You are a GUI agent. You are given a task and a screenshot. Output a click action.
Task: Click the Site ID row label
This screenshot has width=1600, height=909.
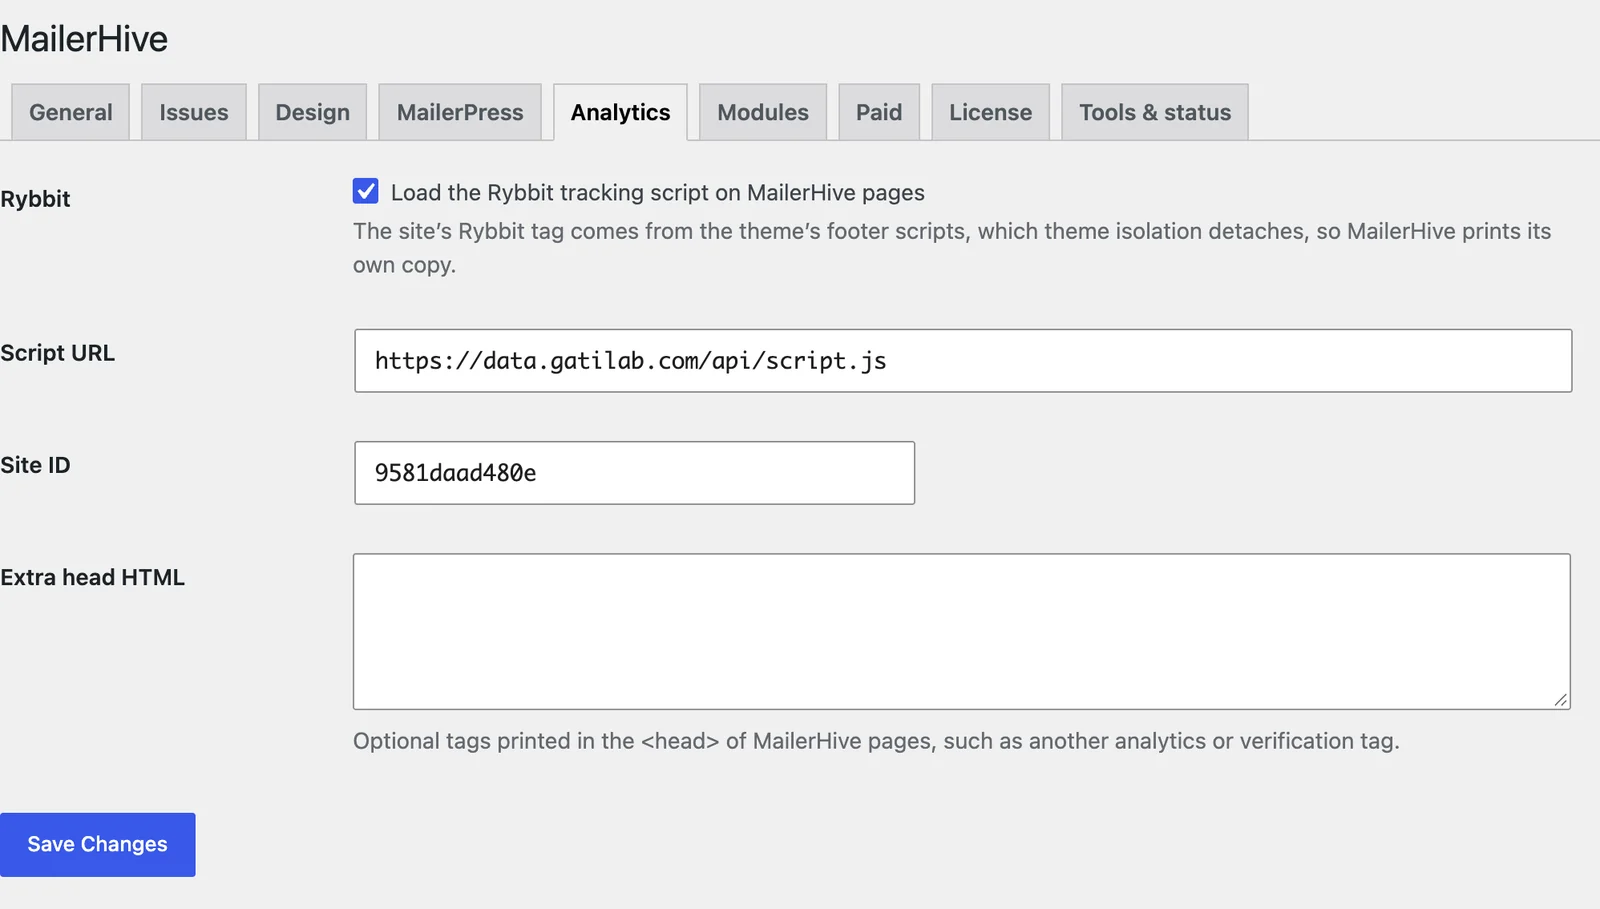click(x=35, y=465)
